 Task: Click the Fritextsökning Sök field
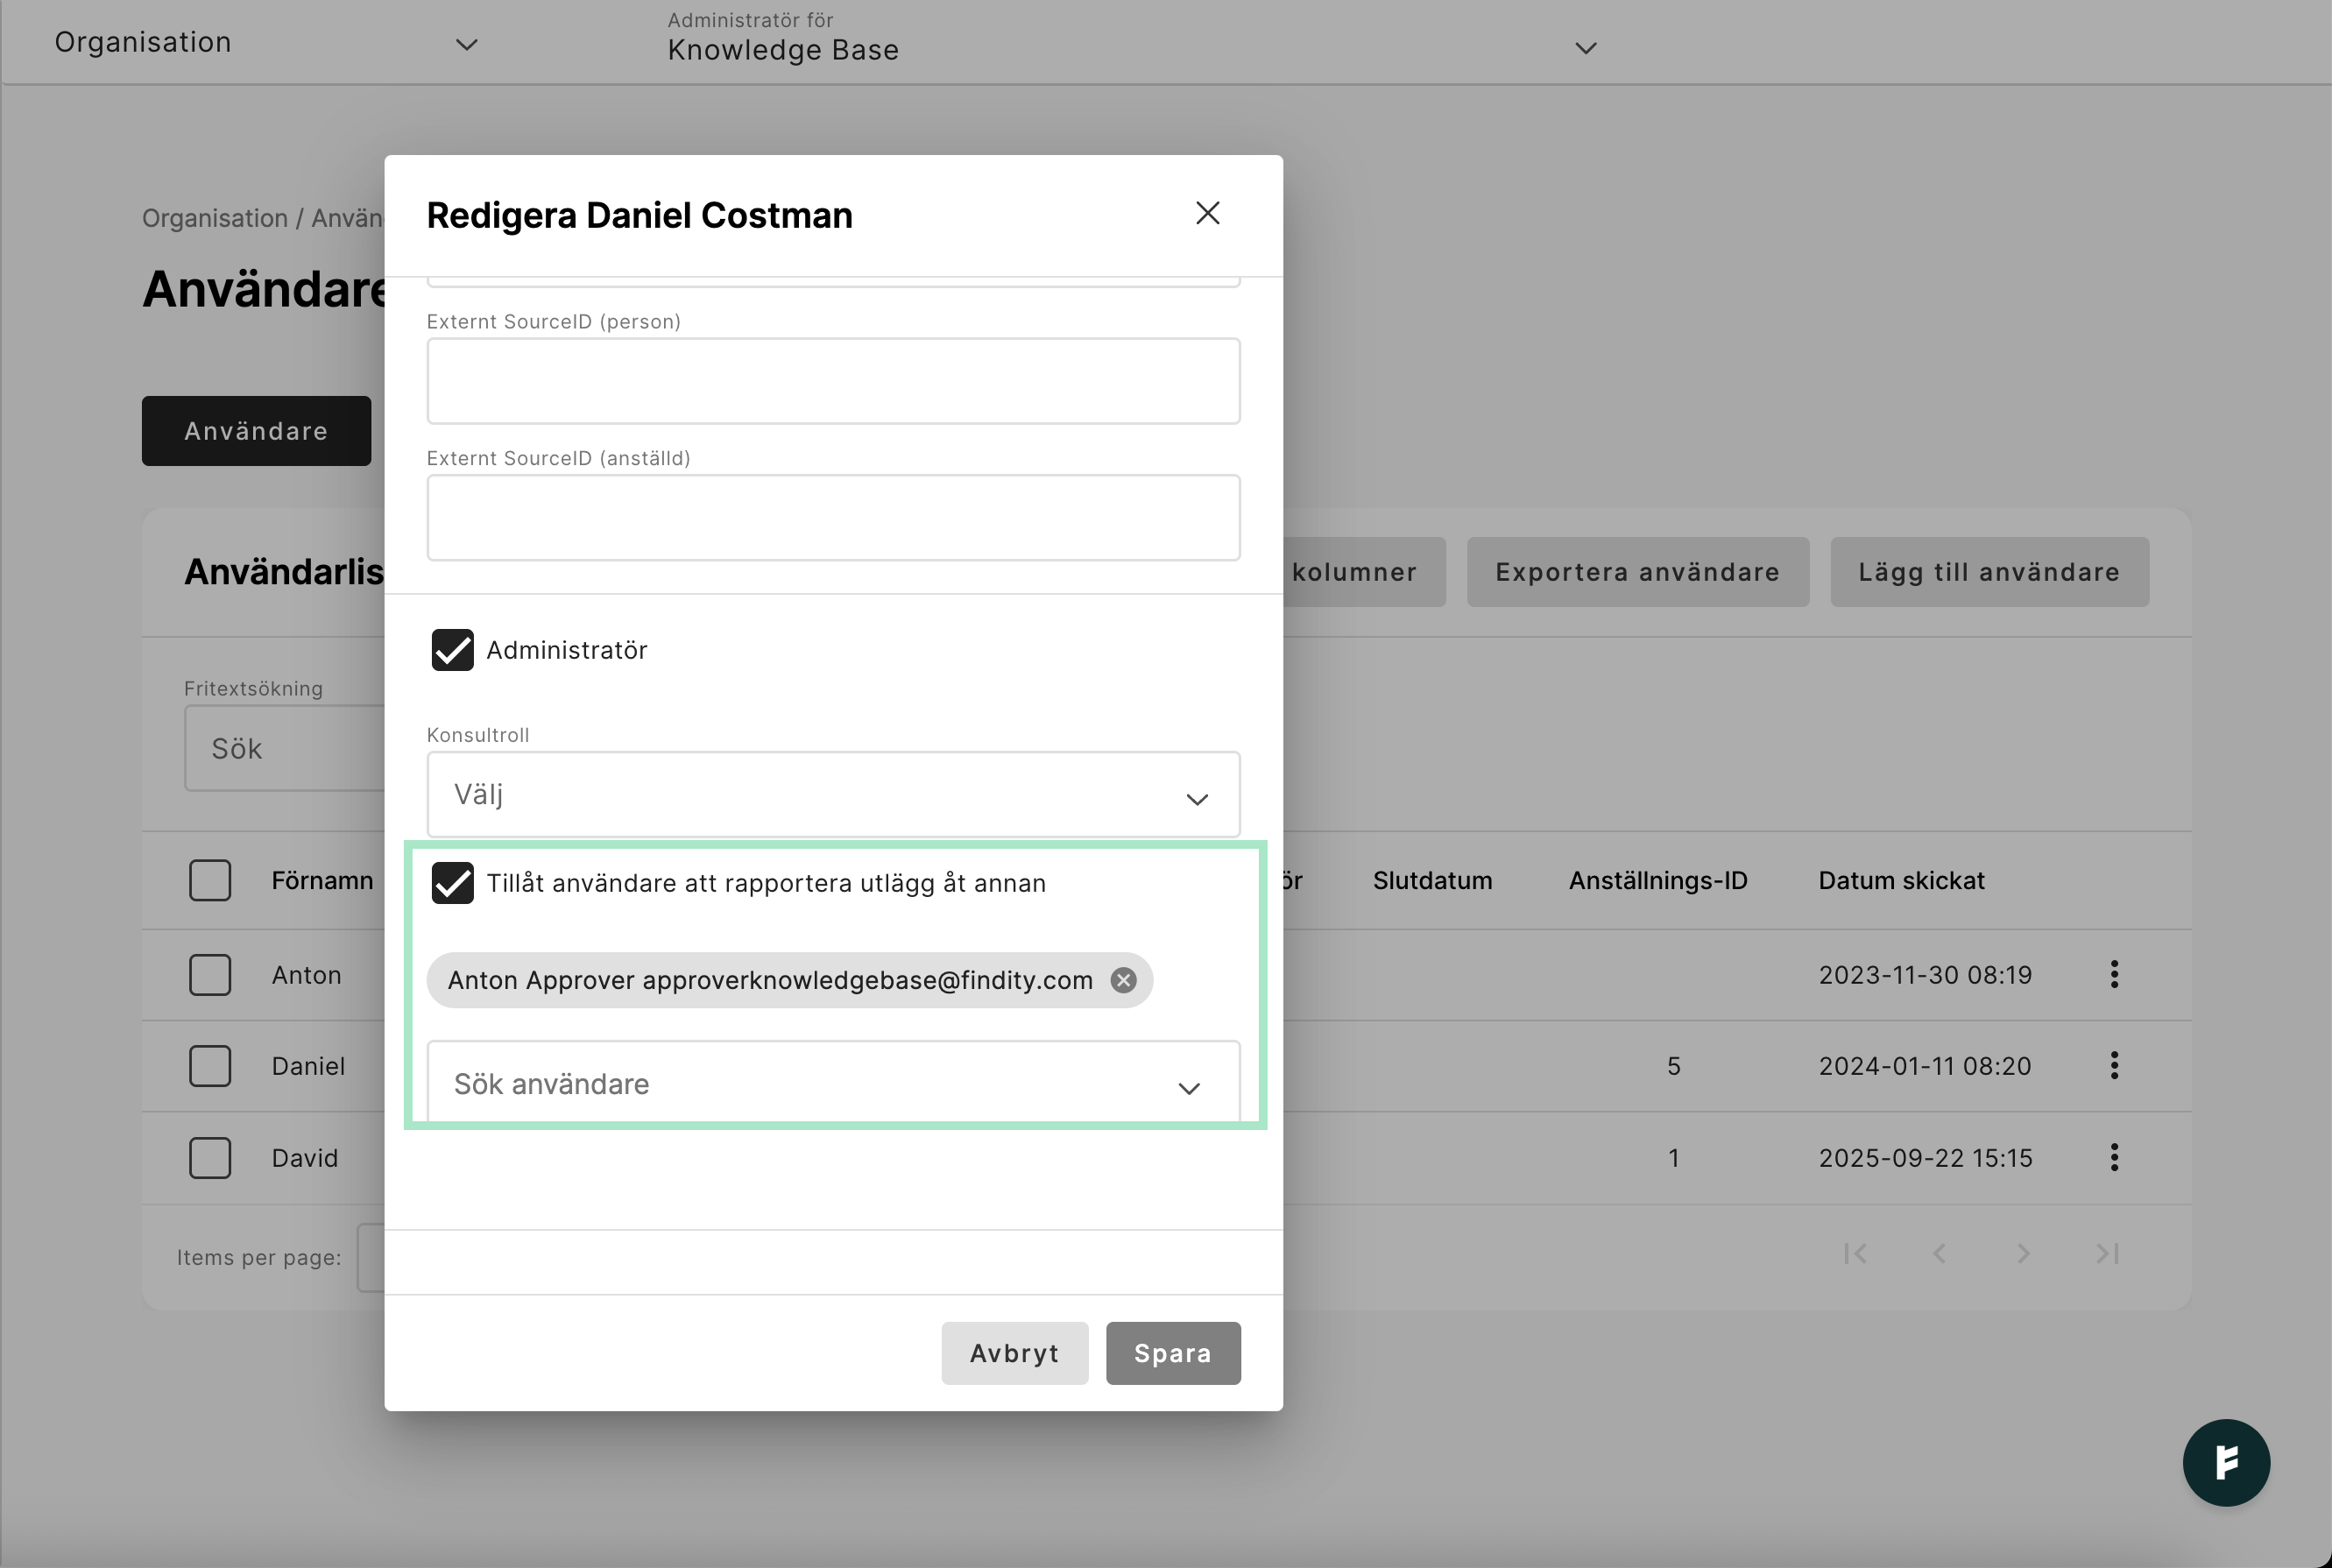click(x=285, y=748)
